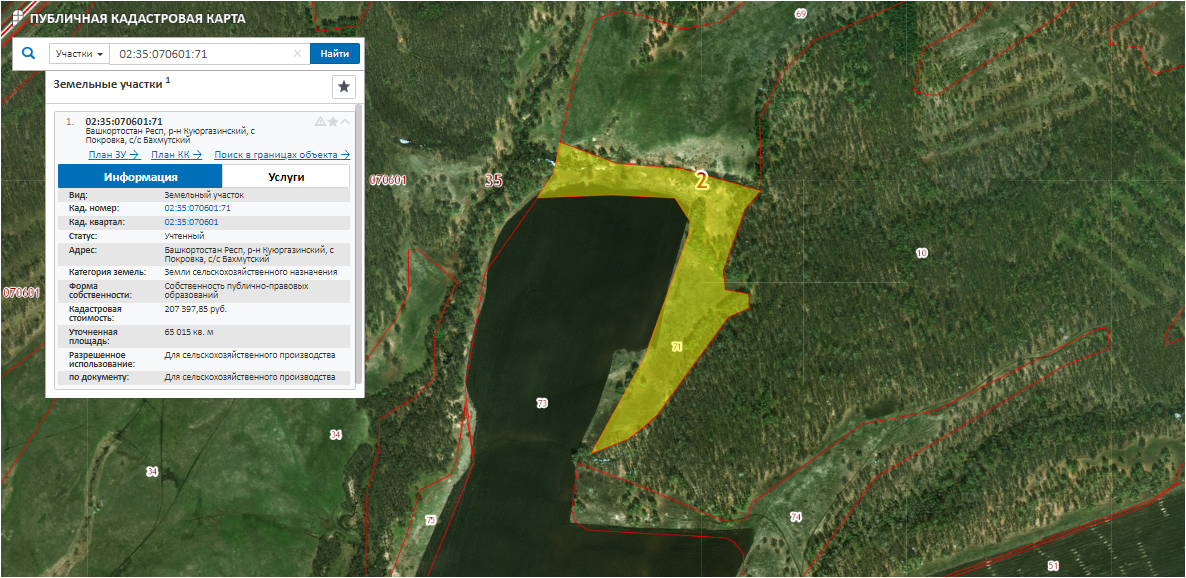Open the План КК link

point(176,155)
